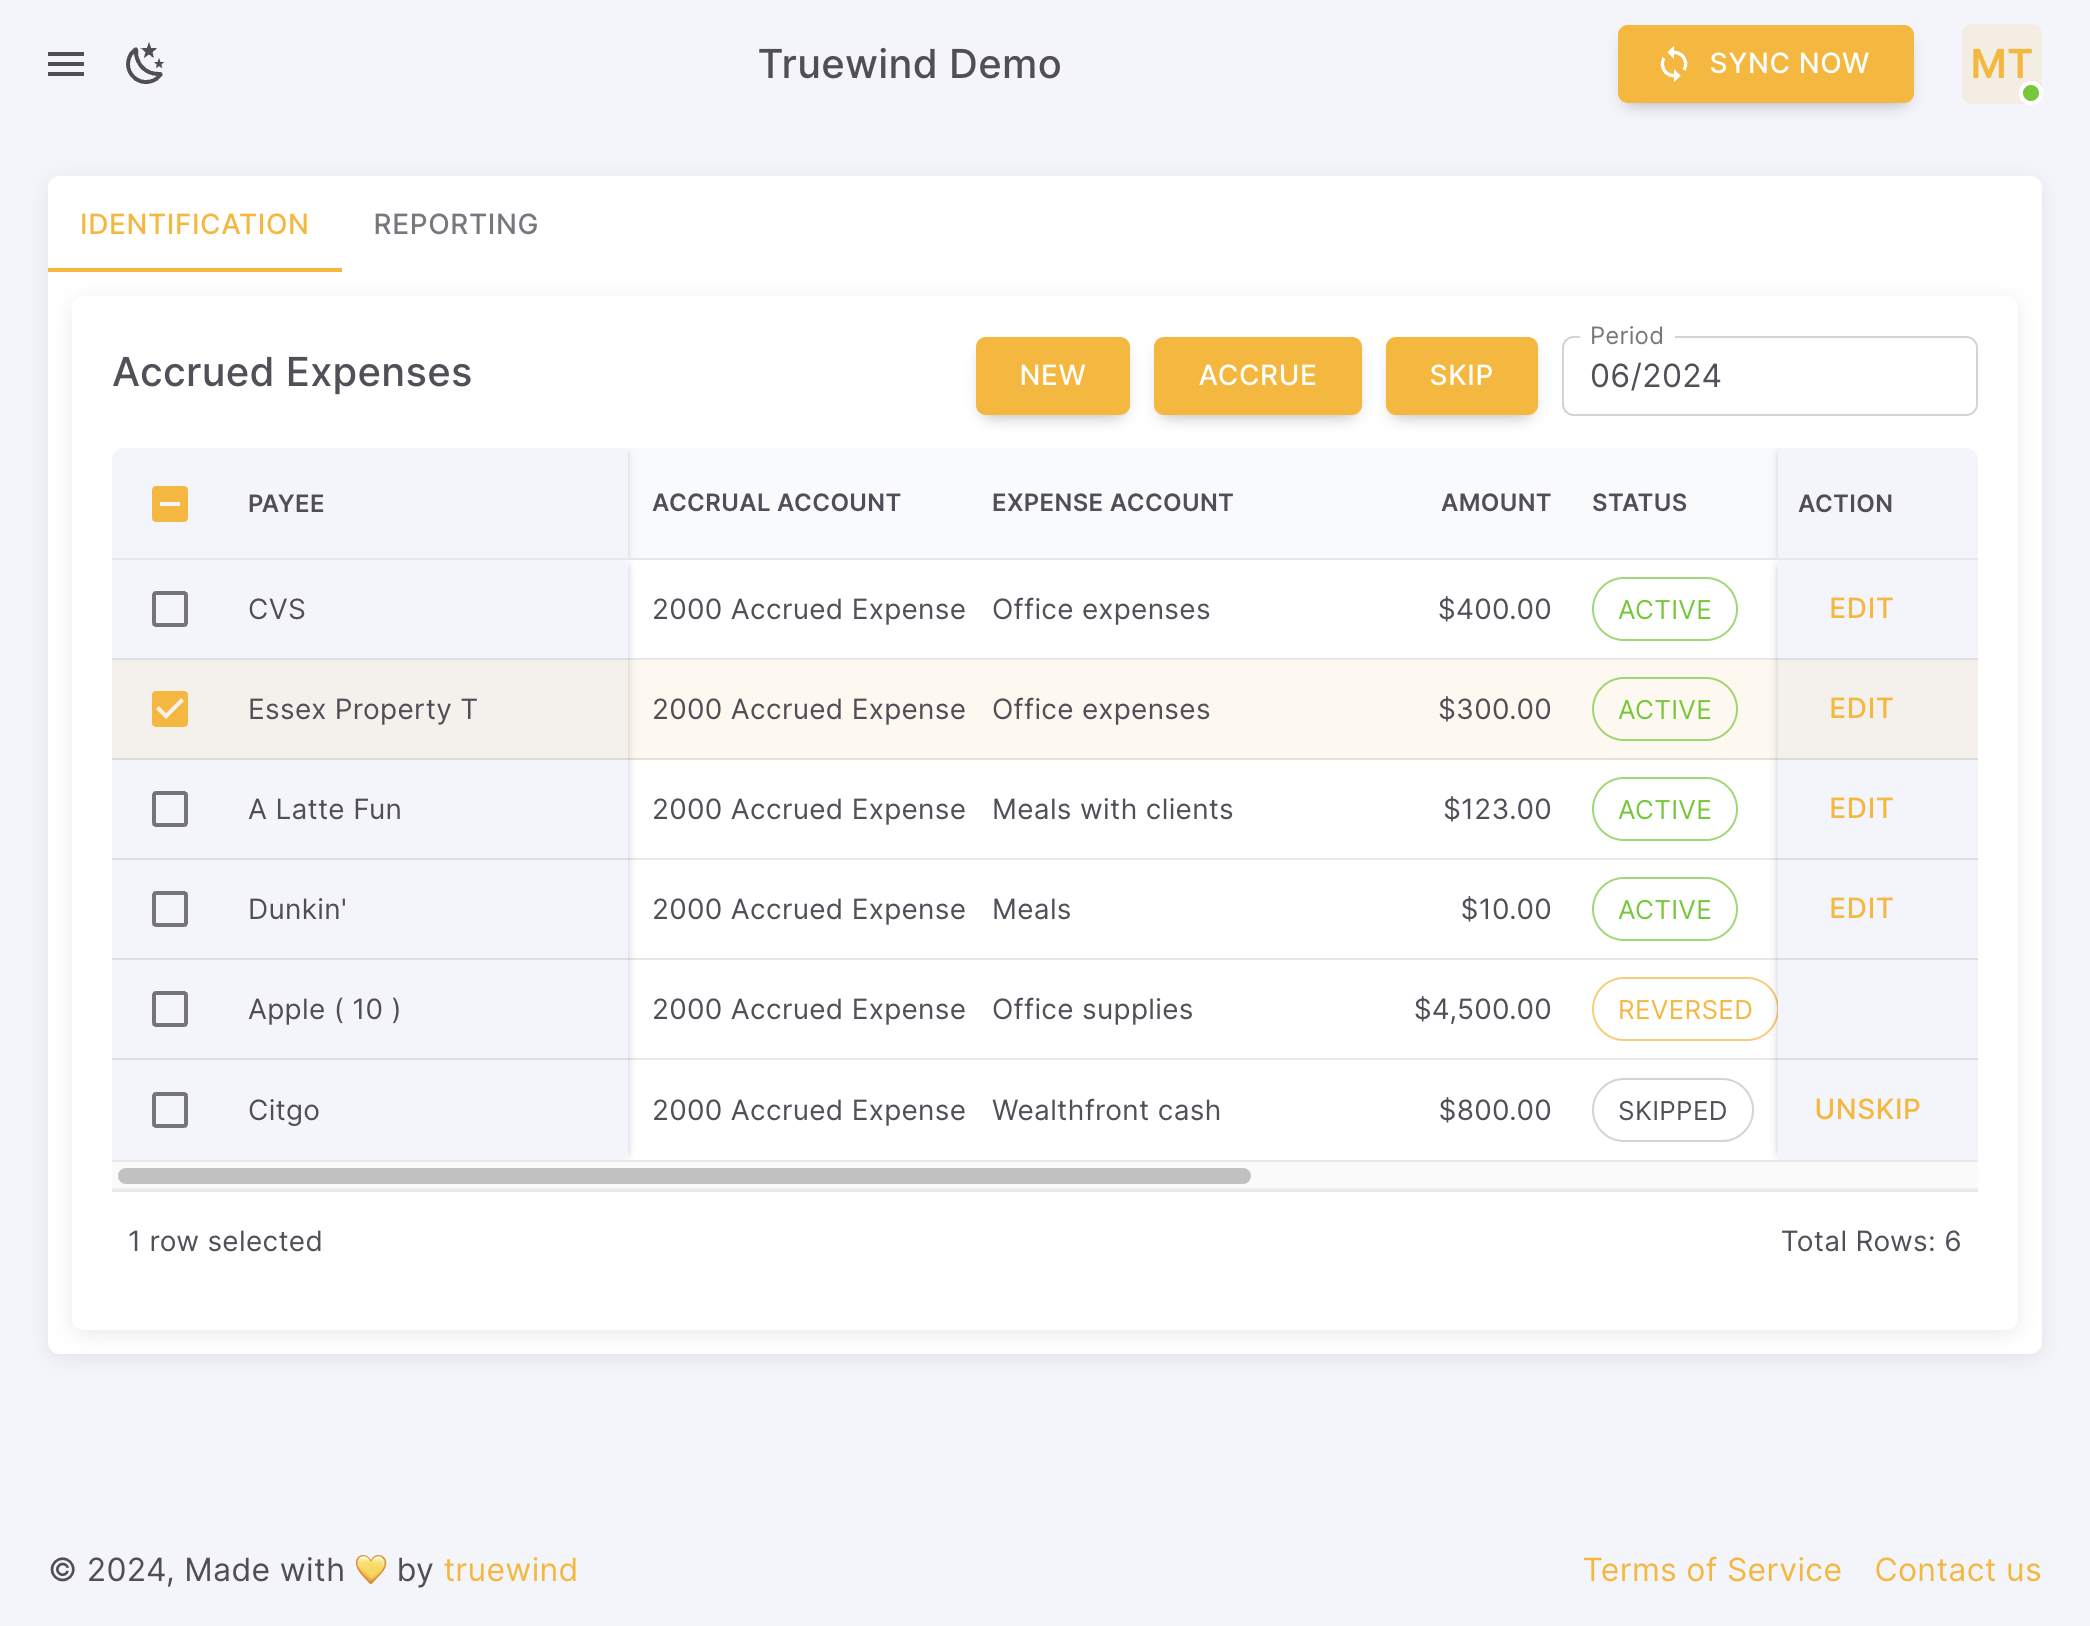Click the sync icon in Sync Now
The width and height of the screenshot is (2090, 1626).
[x=1674, y=64]
